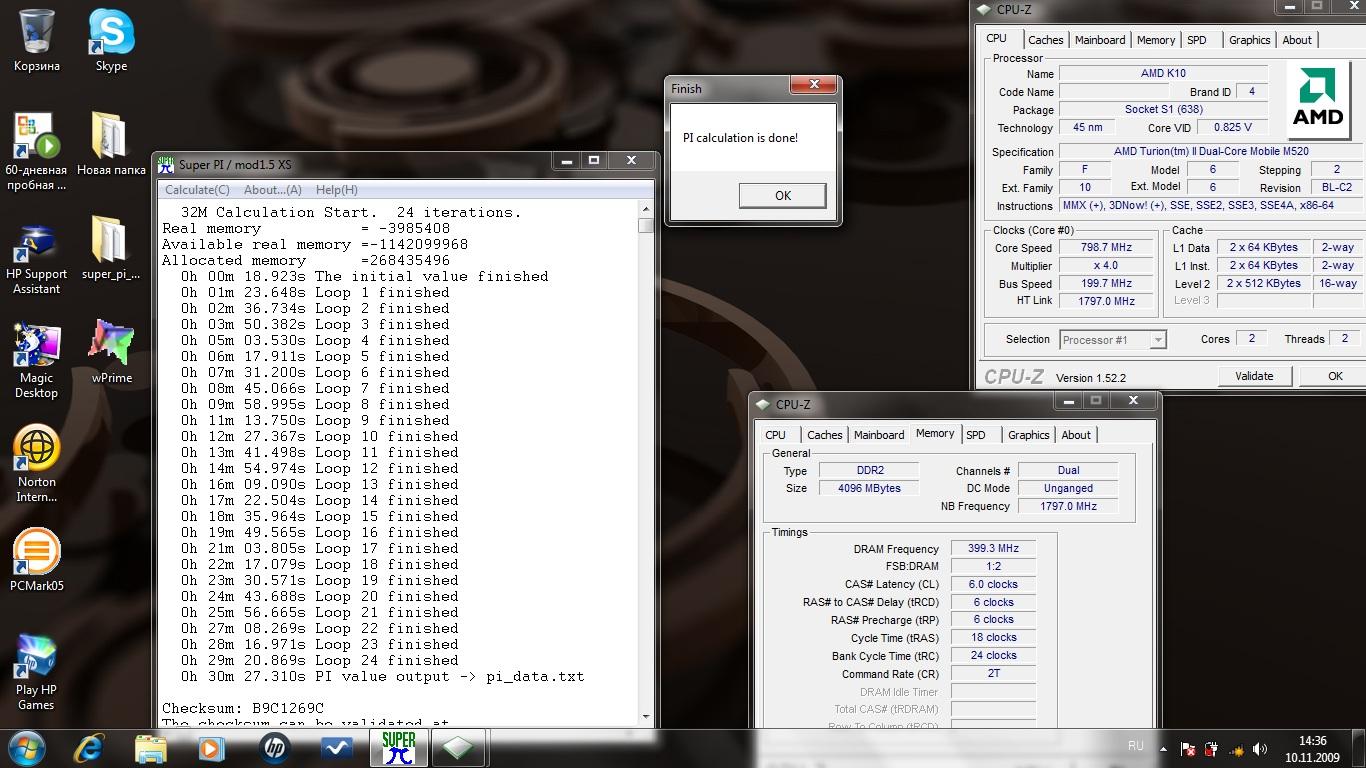The width and height of the screenshot is (1366, 768).
Task: Click the Show desktop strip by the clock
Action: tap(1359, 749)
